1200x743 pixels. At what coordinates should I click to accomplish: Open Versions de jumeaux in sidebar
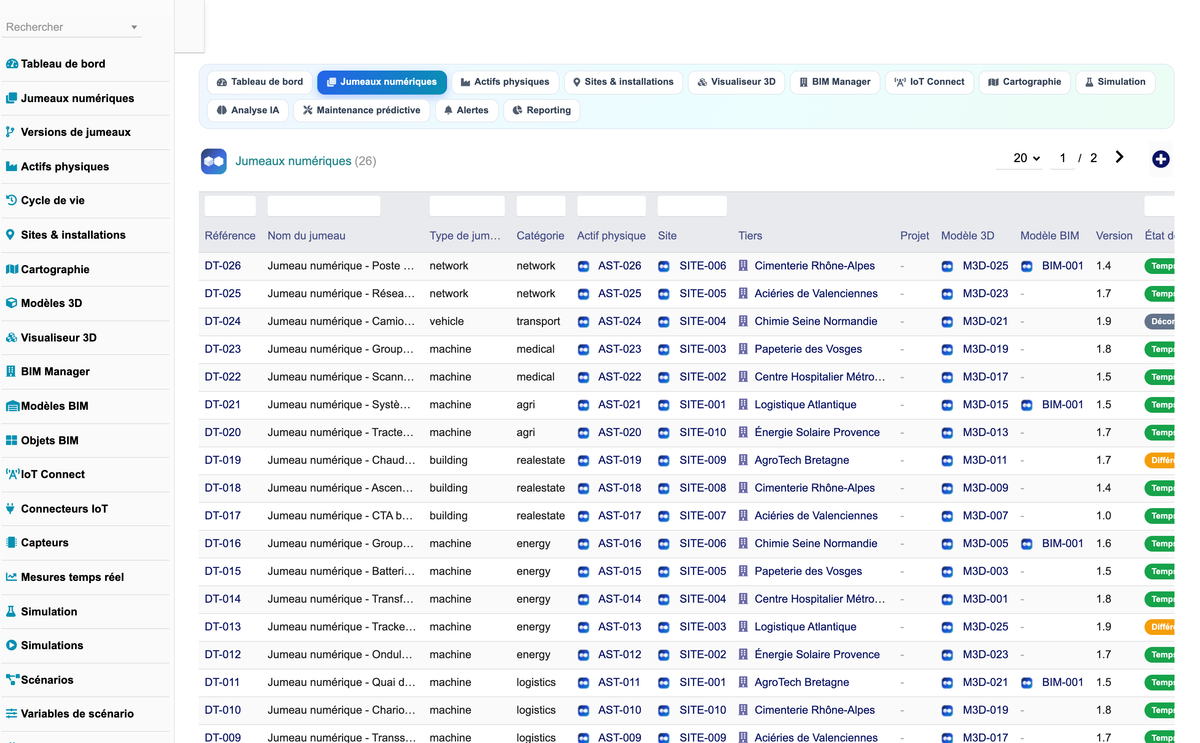(x=76, y=132)
